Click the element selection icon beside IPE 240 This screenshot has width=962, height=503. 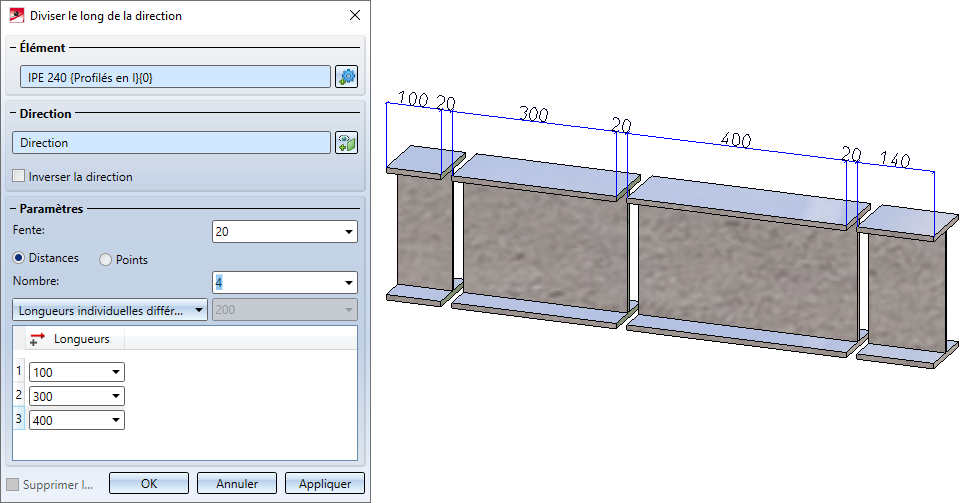click(346, 77)
